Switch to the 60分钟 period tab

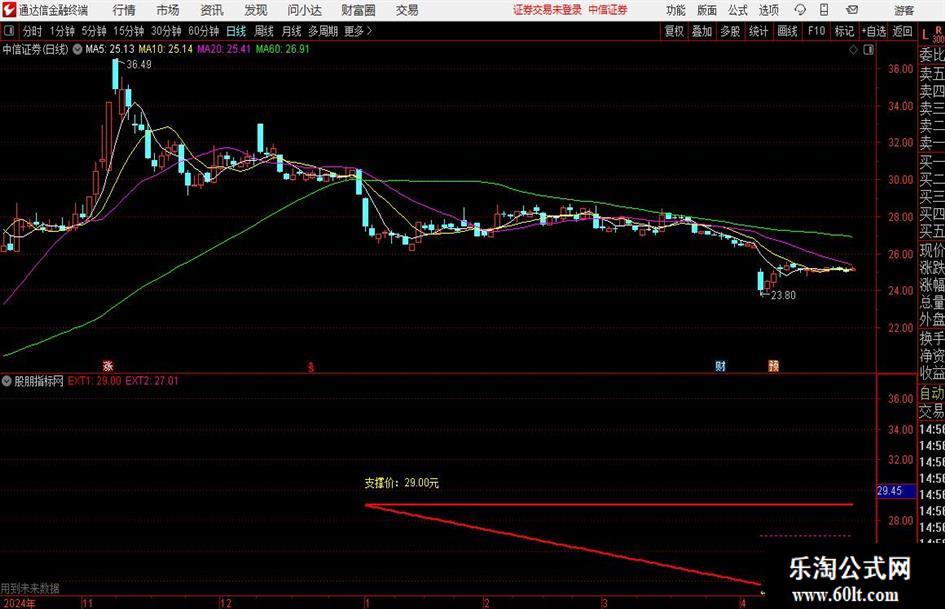pyautogui.click(x=203, y=31)
